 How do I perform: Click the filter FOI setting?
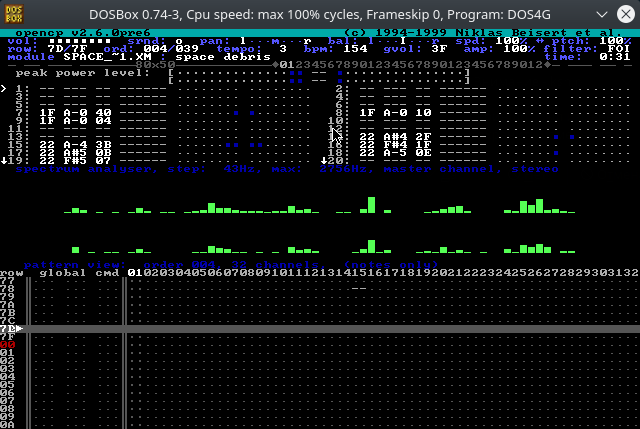tap(620, 49)
